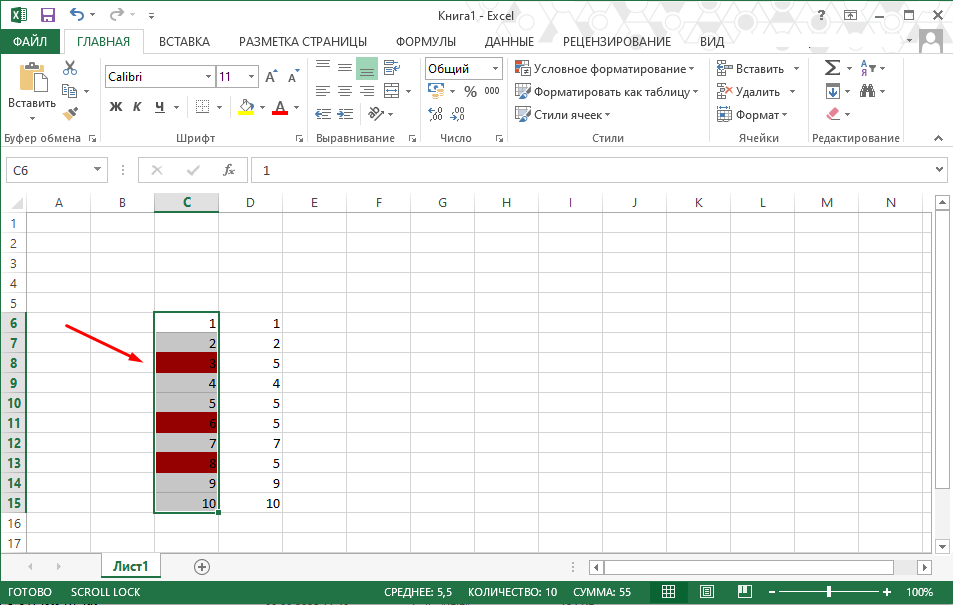Click the Стили ячеек button
This screenshot has width=953, height=605.
tap(562, 114)
